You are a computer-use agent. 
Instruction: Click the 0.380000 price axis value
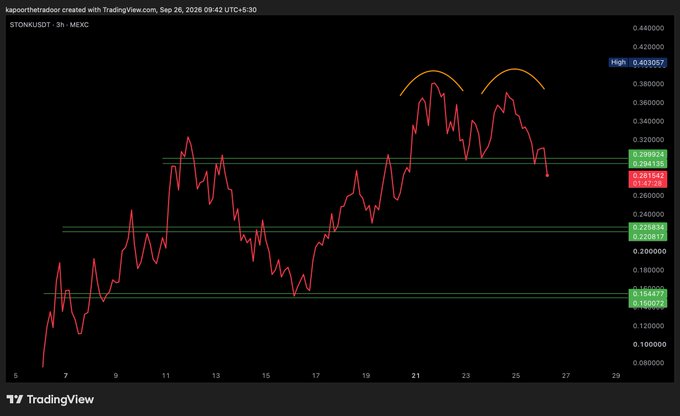coord(648,84)
